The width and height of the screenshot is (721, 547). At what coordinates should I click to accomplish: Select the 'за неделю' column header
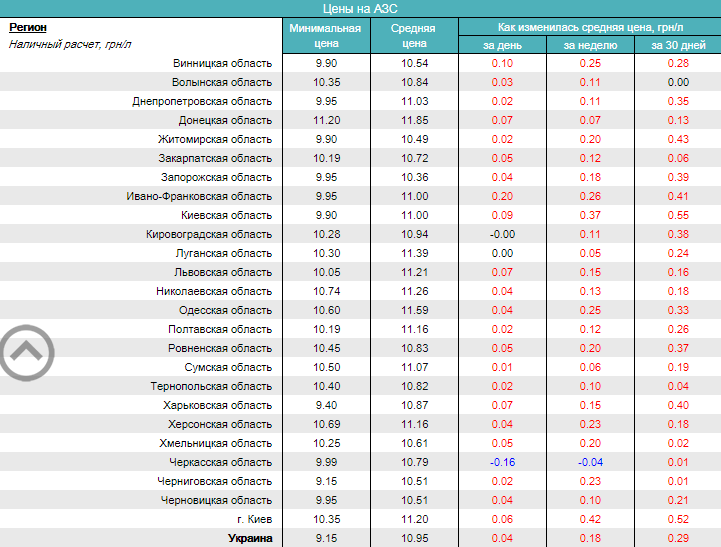tap(590, 45)
